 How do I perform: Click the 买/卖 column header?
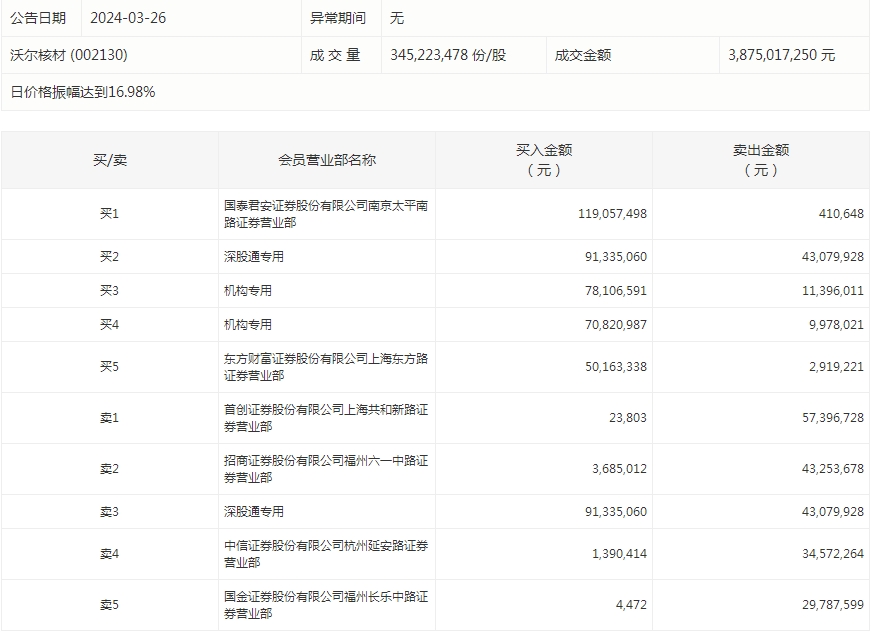coord(109,160)
